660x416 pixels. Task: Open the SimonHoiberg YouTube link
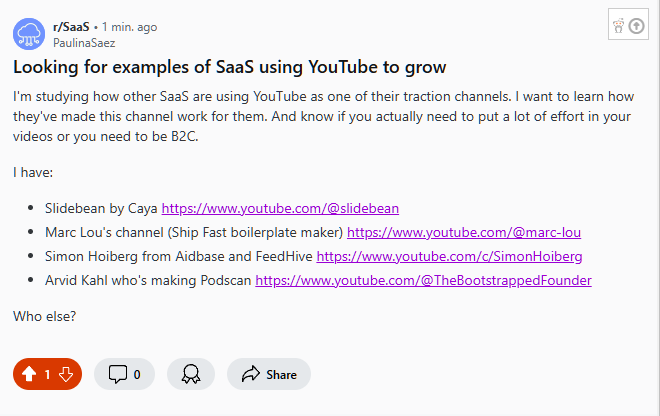449,256
